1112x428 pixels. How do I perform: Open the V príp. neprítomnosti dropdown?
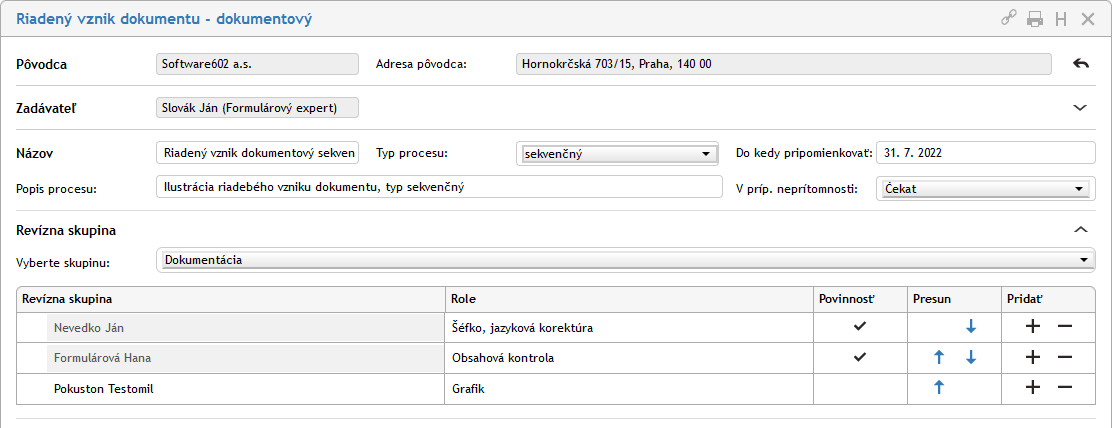point(983,188)
